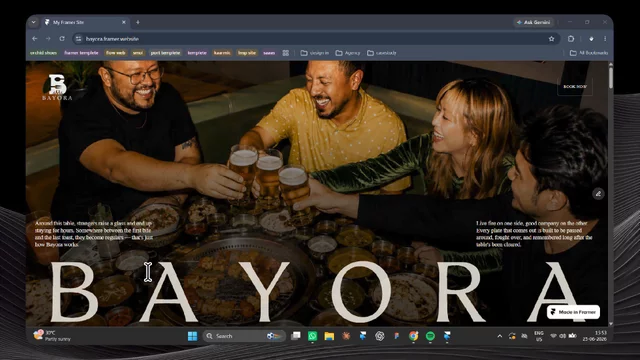Open site information icon in address bar
Image resolution: width=640 pixels, height=360 pixels.
[x=78, y=39]
